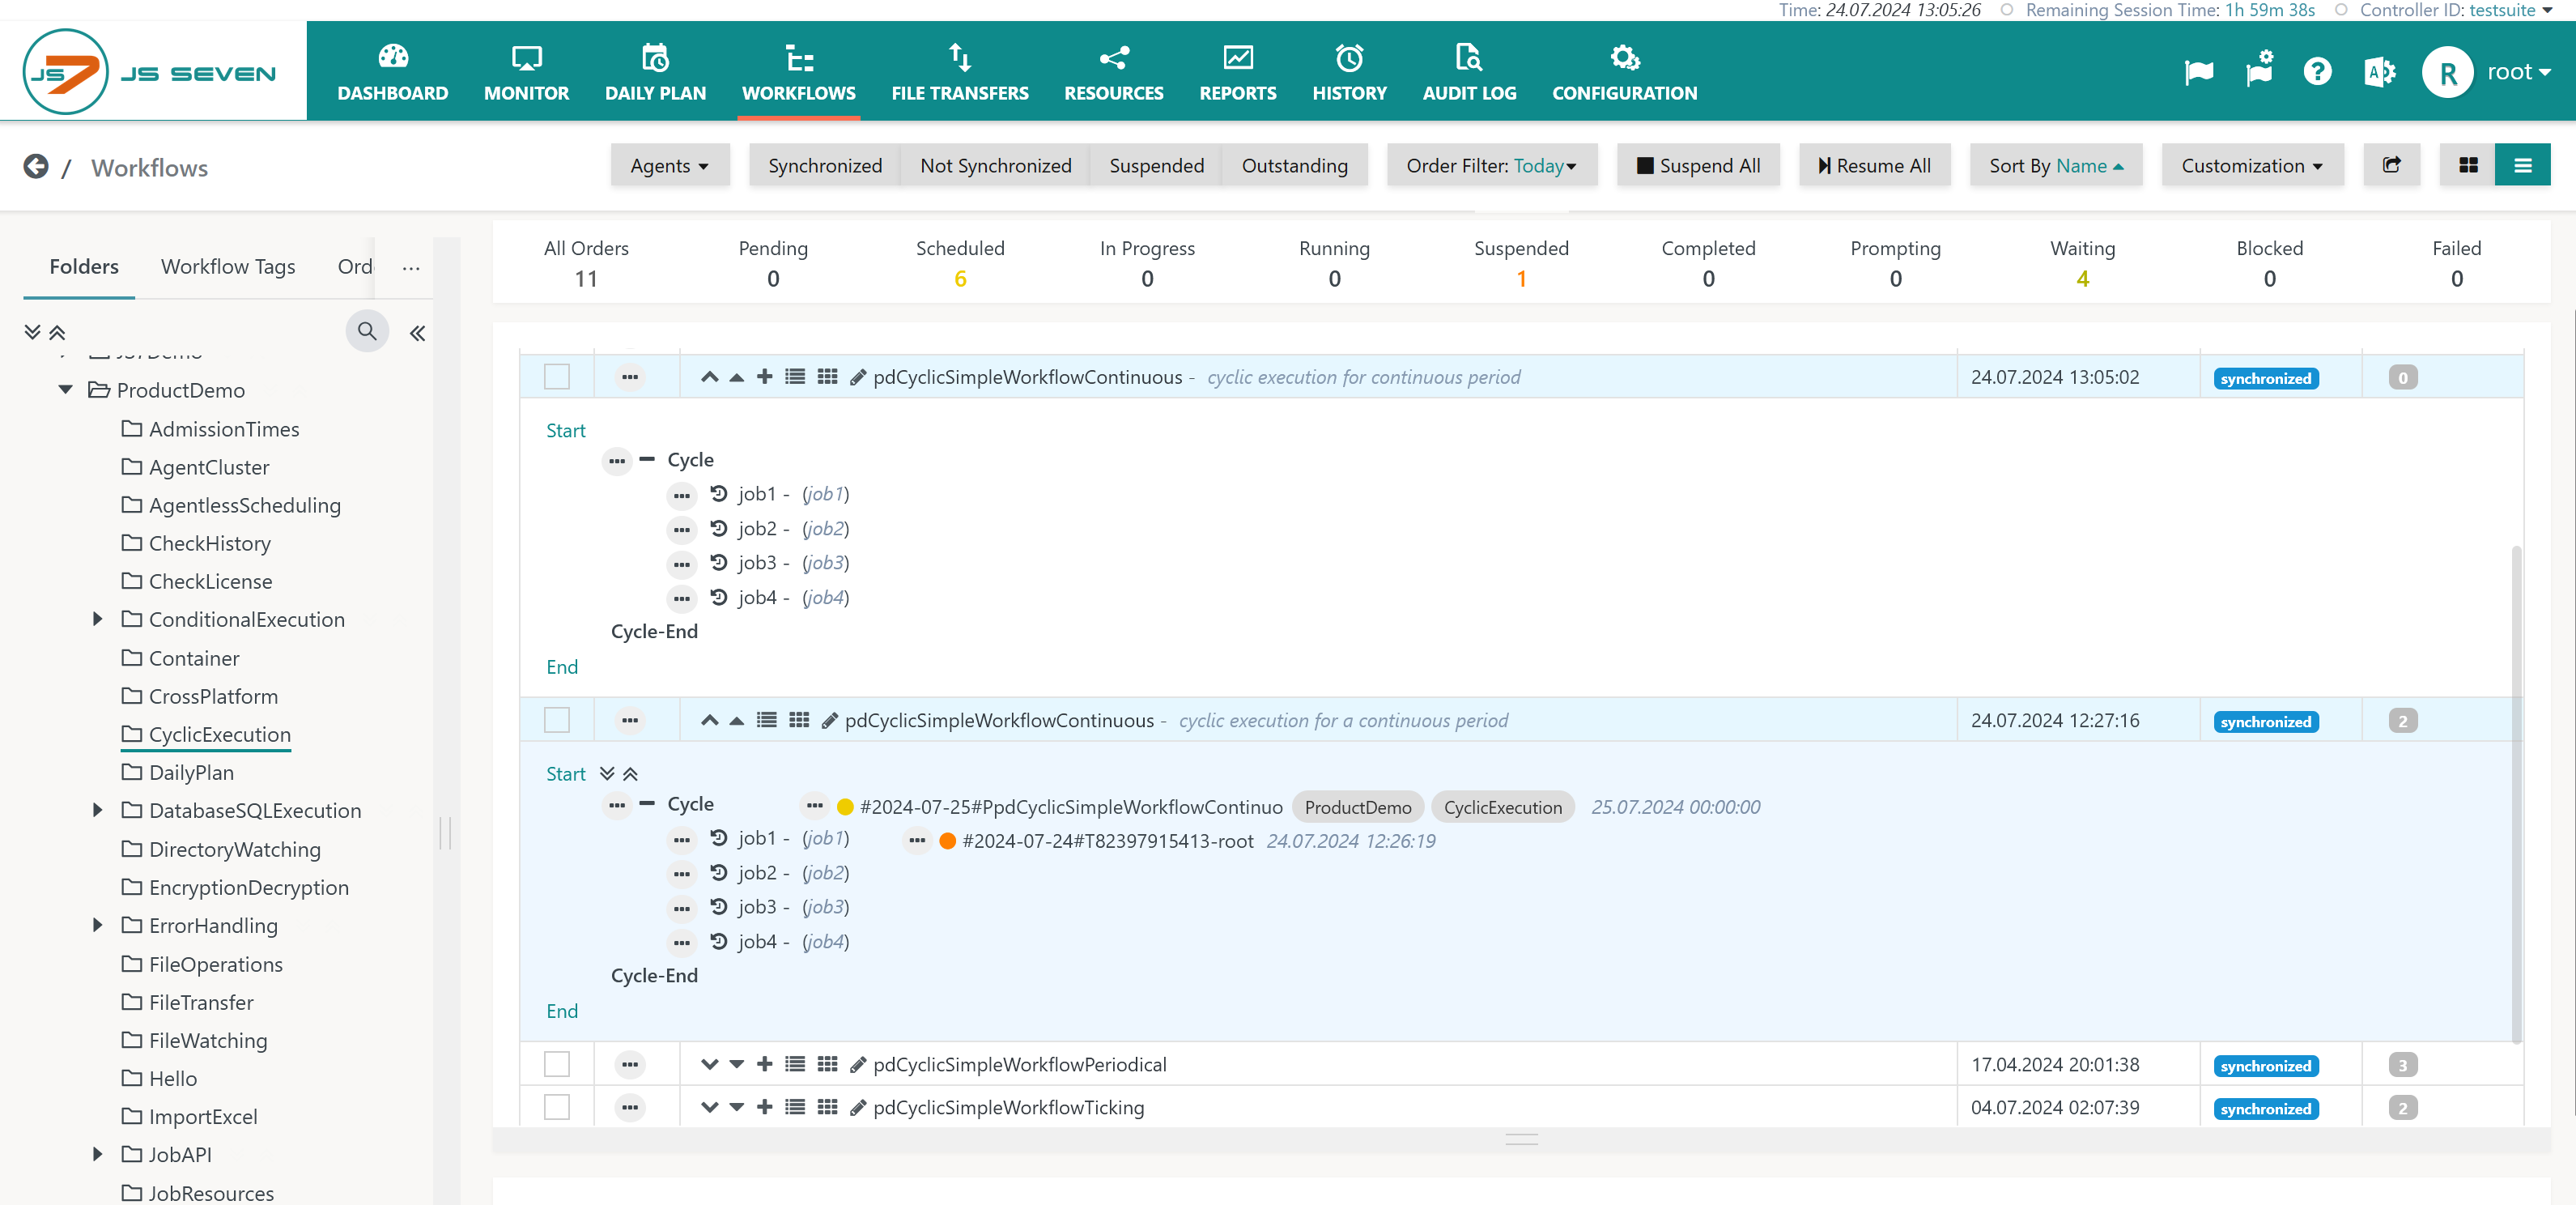The image size is (2576, 1205).
Task: Collapse the ProductDemo folder
Action: pyautogui.click(x=65, y=390)
